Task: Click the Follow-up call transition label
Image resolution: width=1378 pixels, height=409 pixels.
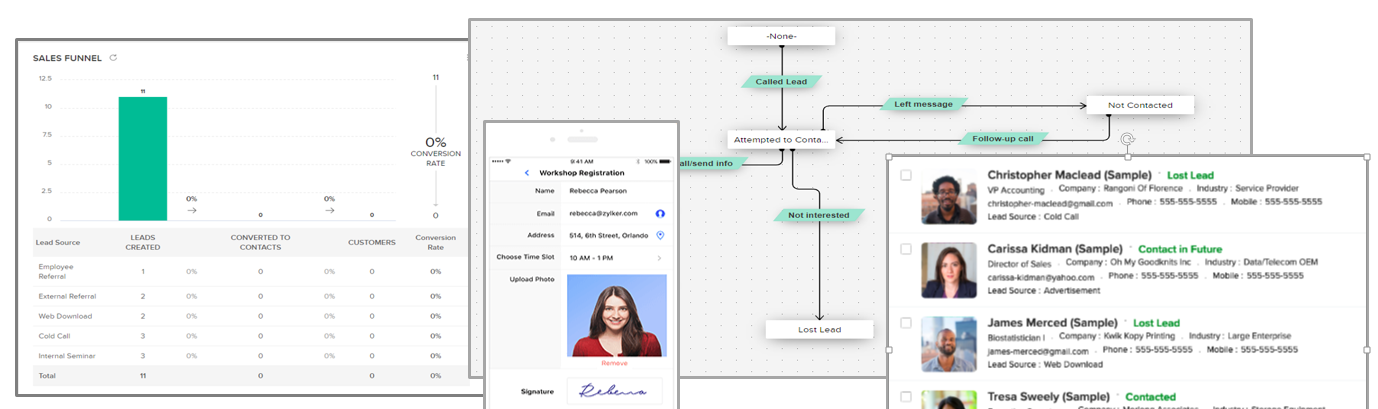Action: pos(1003,139)
